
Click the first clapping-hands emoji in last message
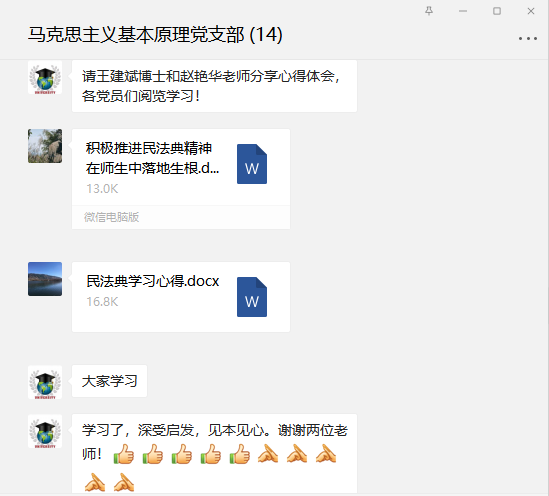[x=268, y=454]
